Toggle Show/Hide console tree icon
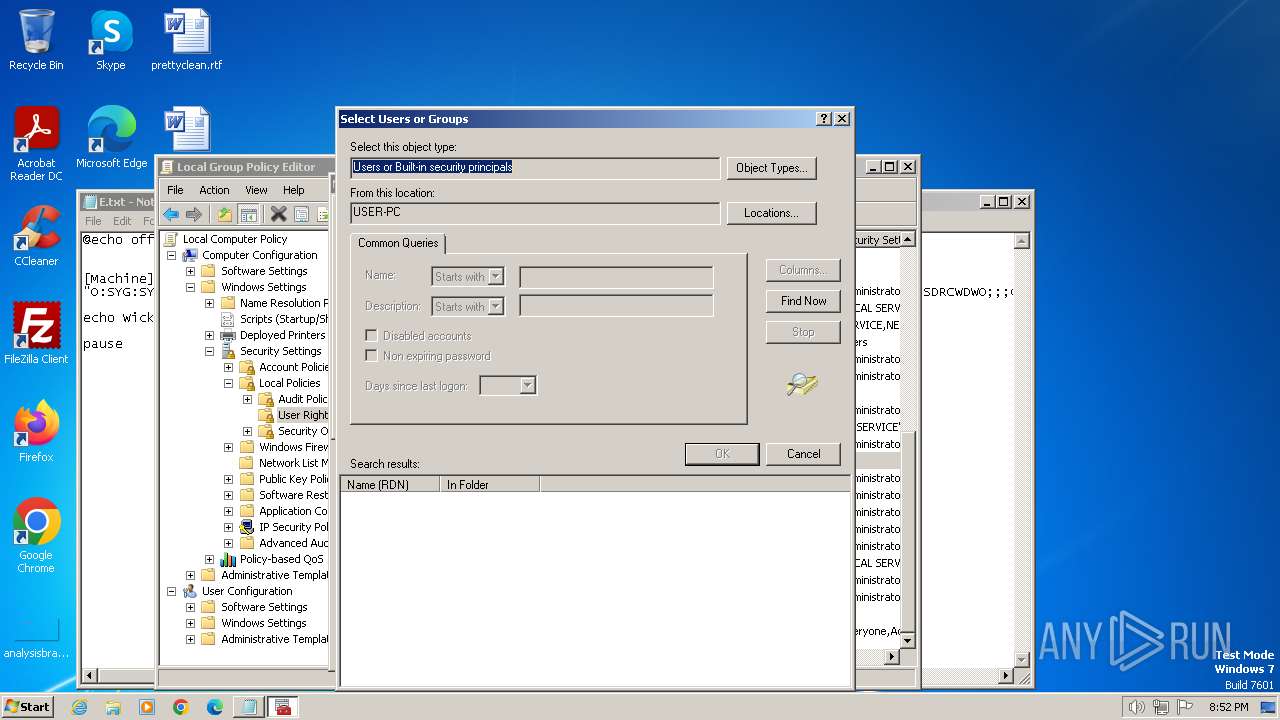This screenshot has height=720, width=1280. 249,214
